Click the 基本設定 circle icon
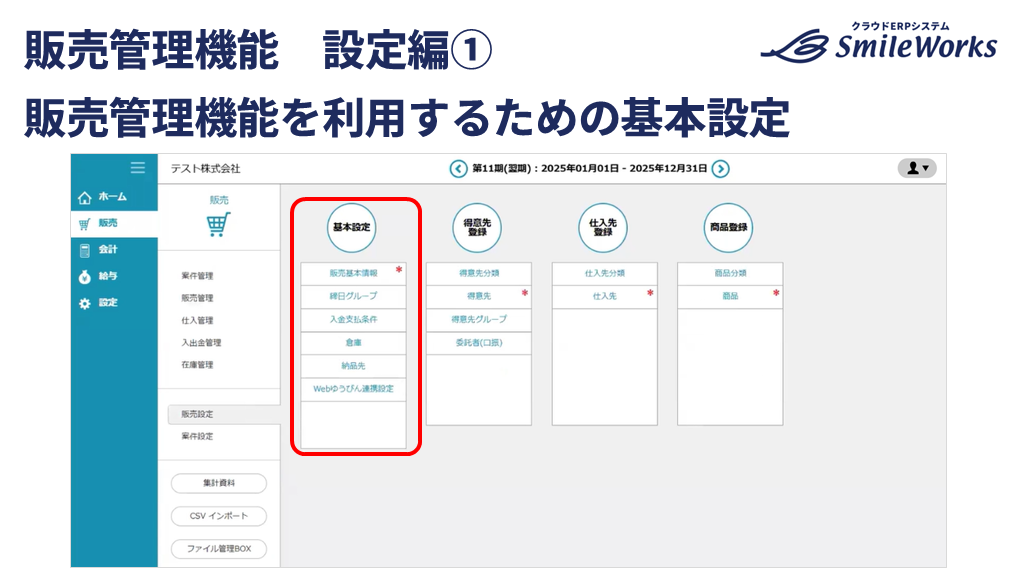Viewport: 1024px width, 576px height. tap(351, 227)
